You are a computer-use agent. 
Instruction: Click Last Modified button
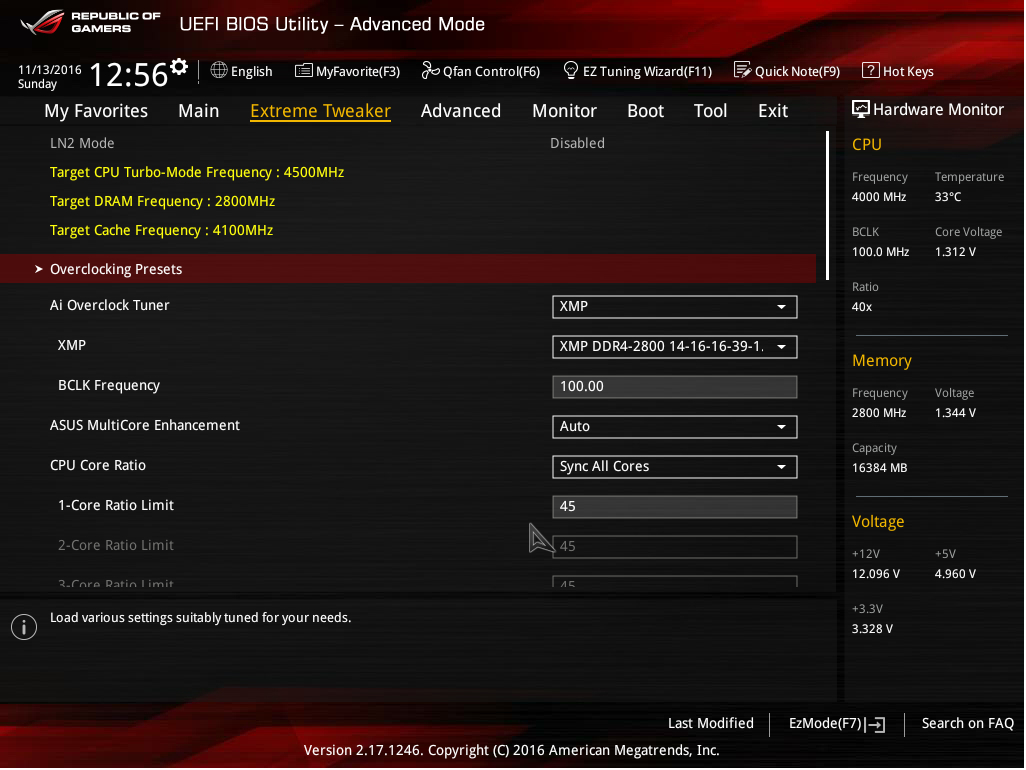coord(711,723)
